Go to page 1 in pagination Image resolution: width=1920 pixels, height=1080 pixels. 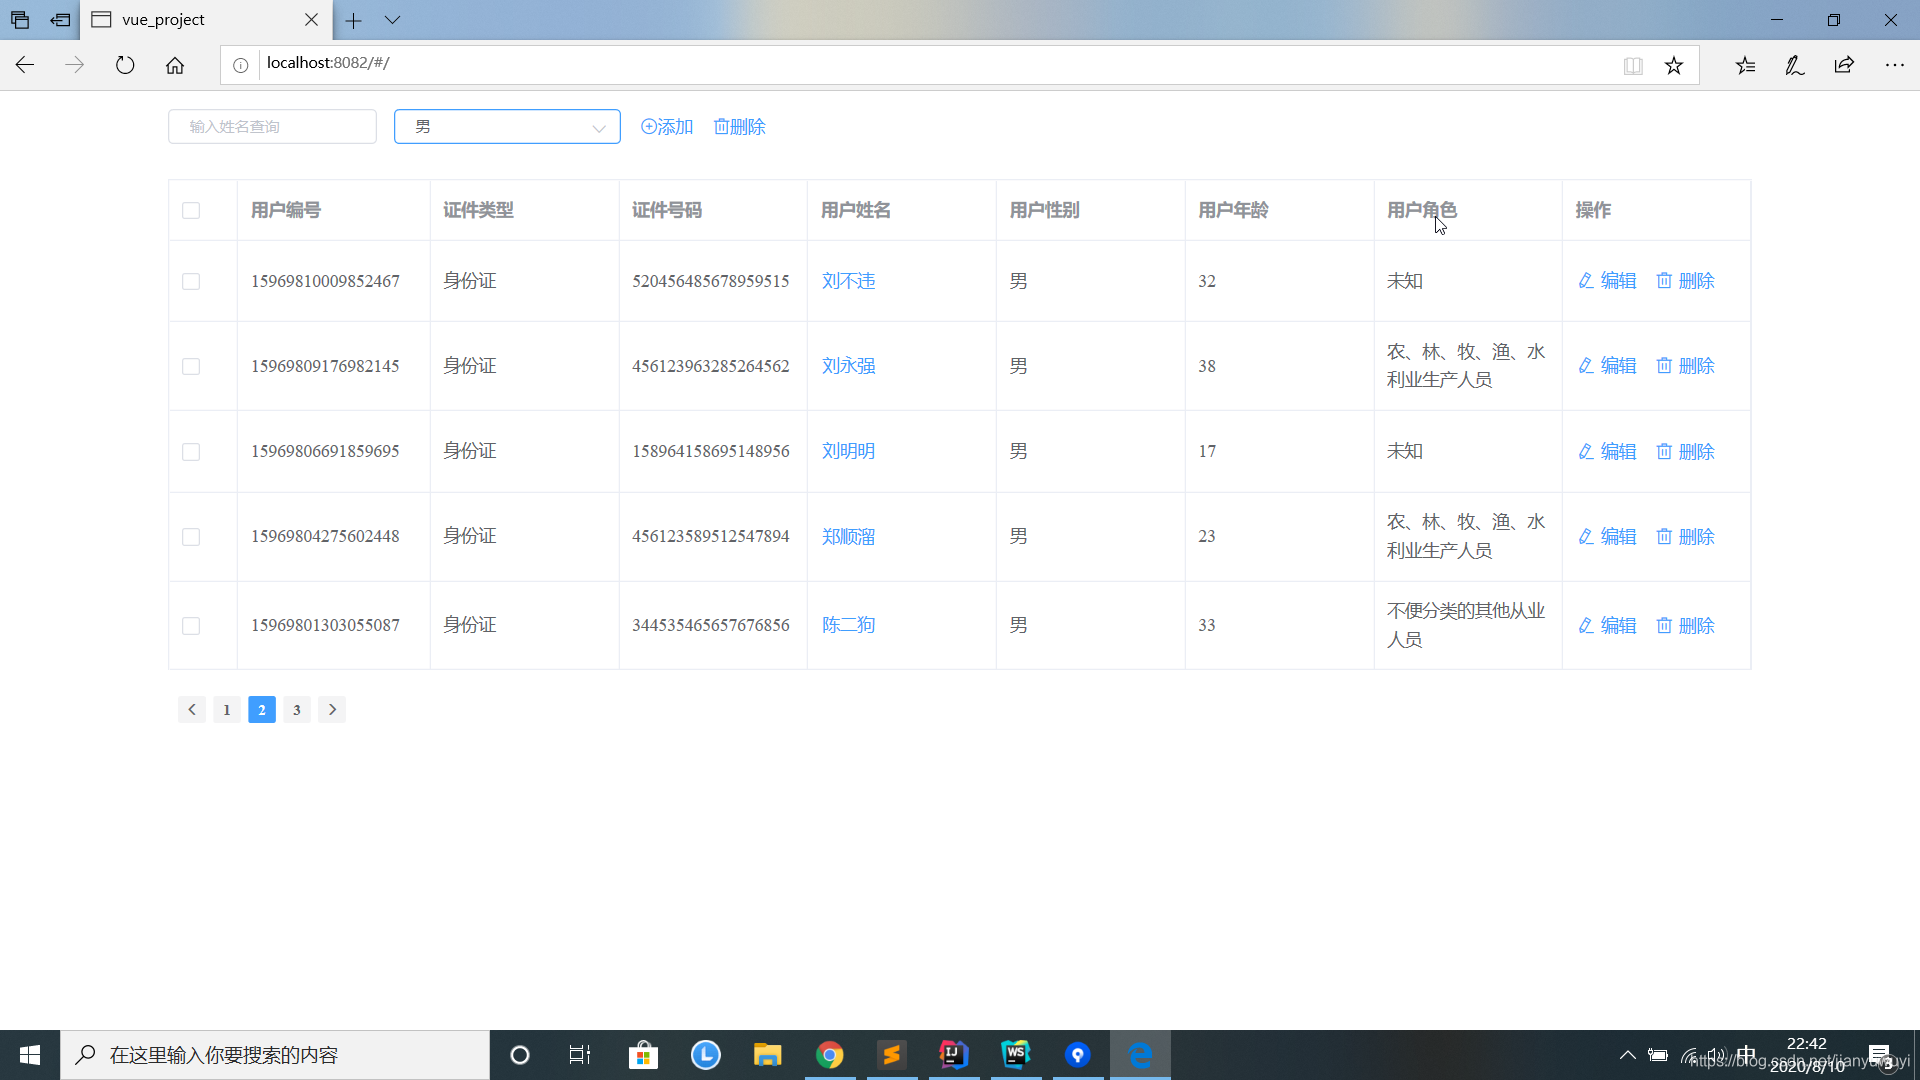coord(227,710)
